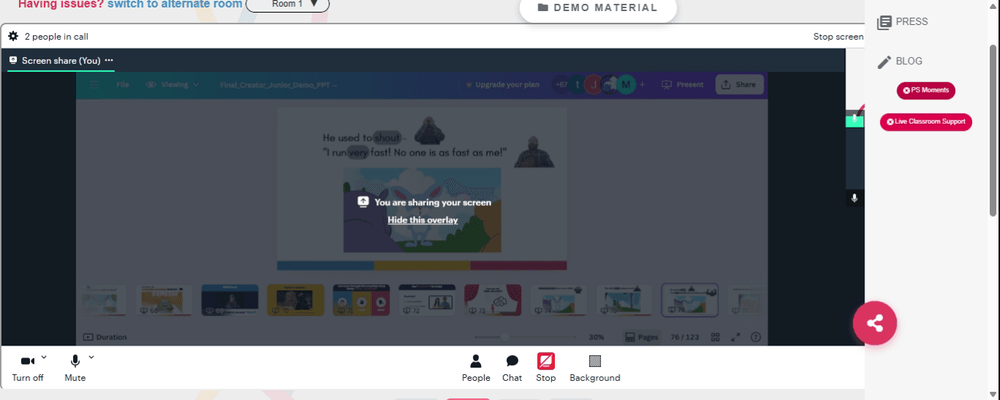
Task: Click the 'J' collaborator avatar
Action: 594,84
